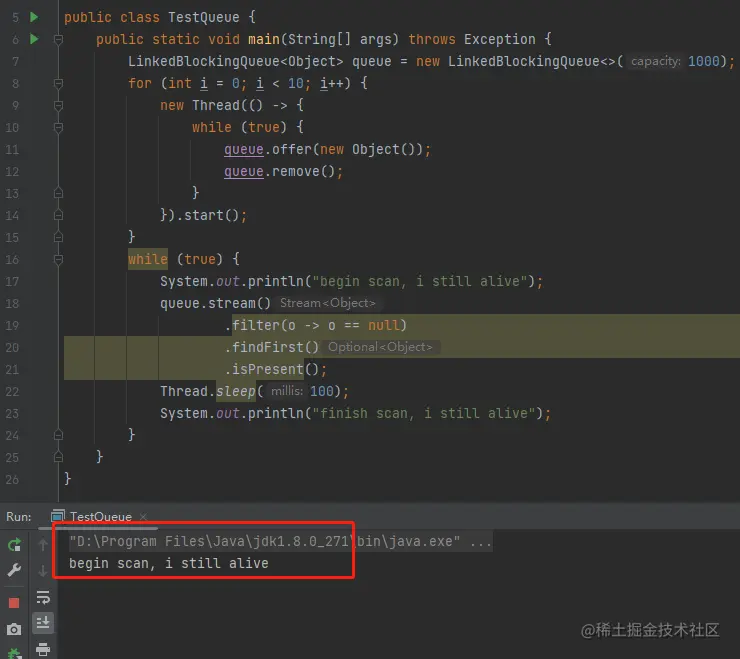Screen dimensions: 740x659
Task: Click the 'millis:' inlay hint on line 22
Action: pyautogui.click(x=286, y=391)
